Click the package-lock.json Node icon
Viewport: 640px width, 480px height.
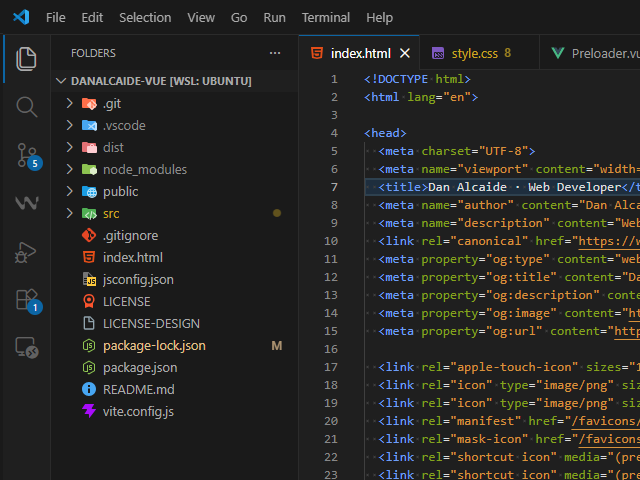pos(89,346)
